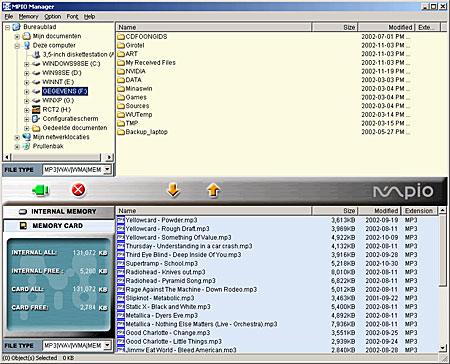The height and width of the screenshot is (364, 450).
Task: Click the Mijn documenten folder icon
Action: [26, 36]
